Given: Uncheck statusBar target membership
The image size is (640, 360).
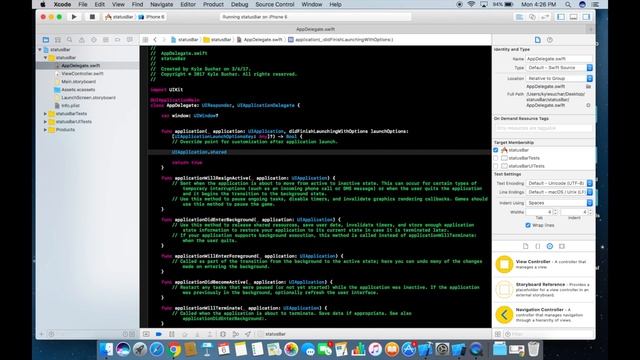Looking at the screenshot, I should click(496, 150).
